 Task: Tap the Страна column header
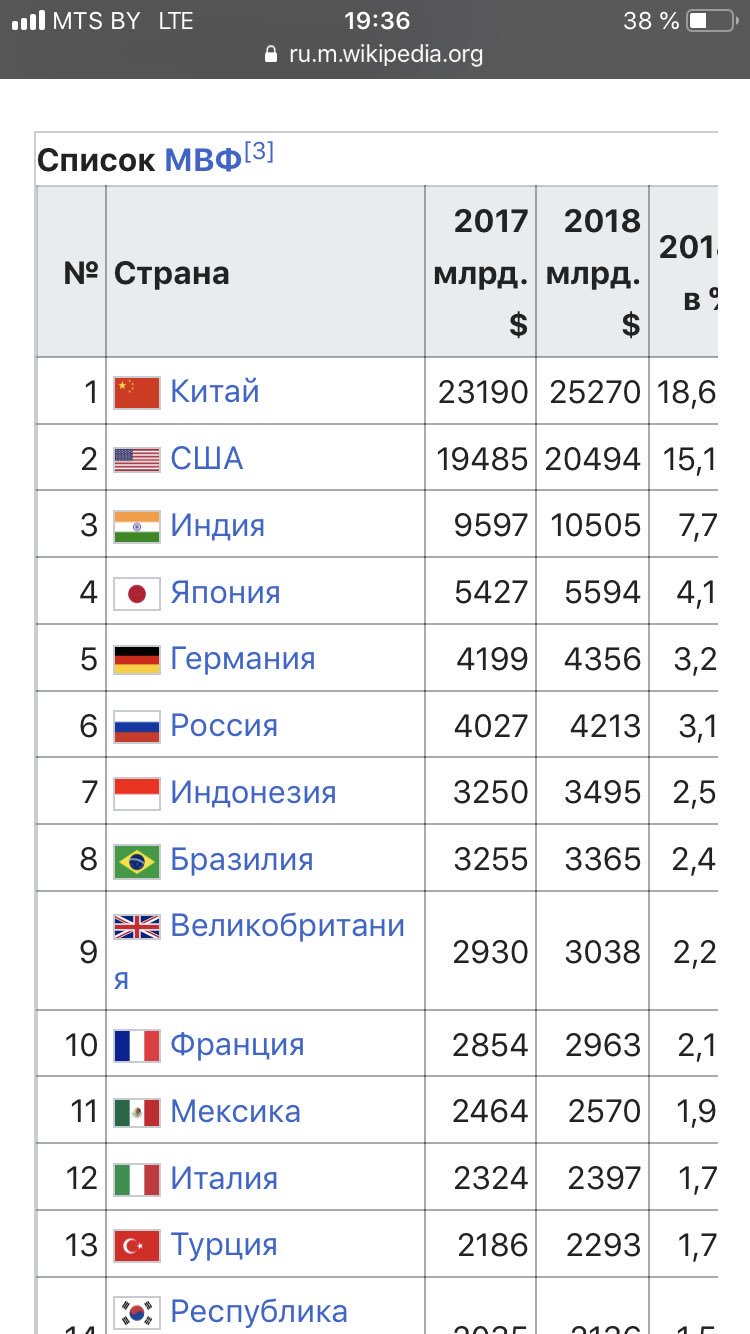[x=172, y=273]
